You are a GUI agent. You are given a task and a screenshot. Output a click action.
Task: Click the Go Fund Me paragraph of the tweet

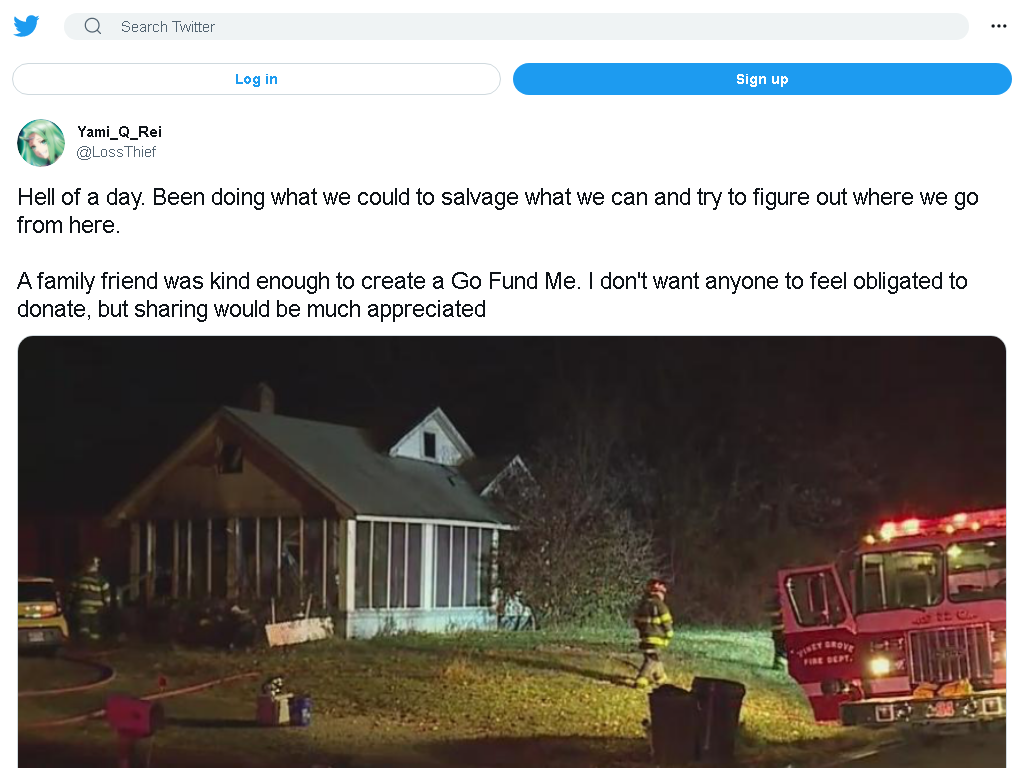pos(492,295)
